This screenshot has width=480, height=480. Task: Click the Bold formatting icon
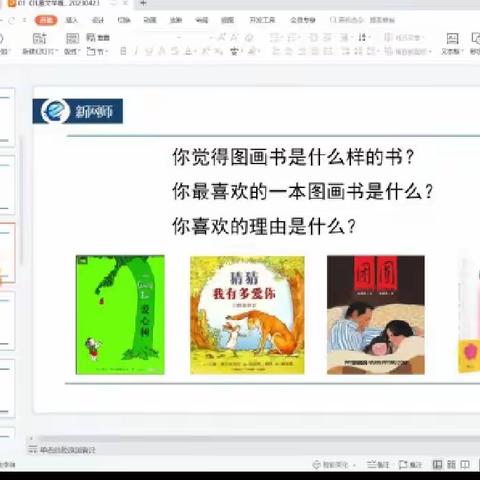coord(123,51)
